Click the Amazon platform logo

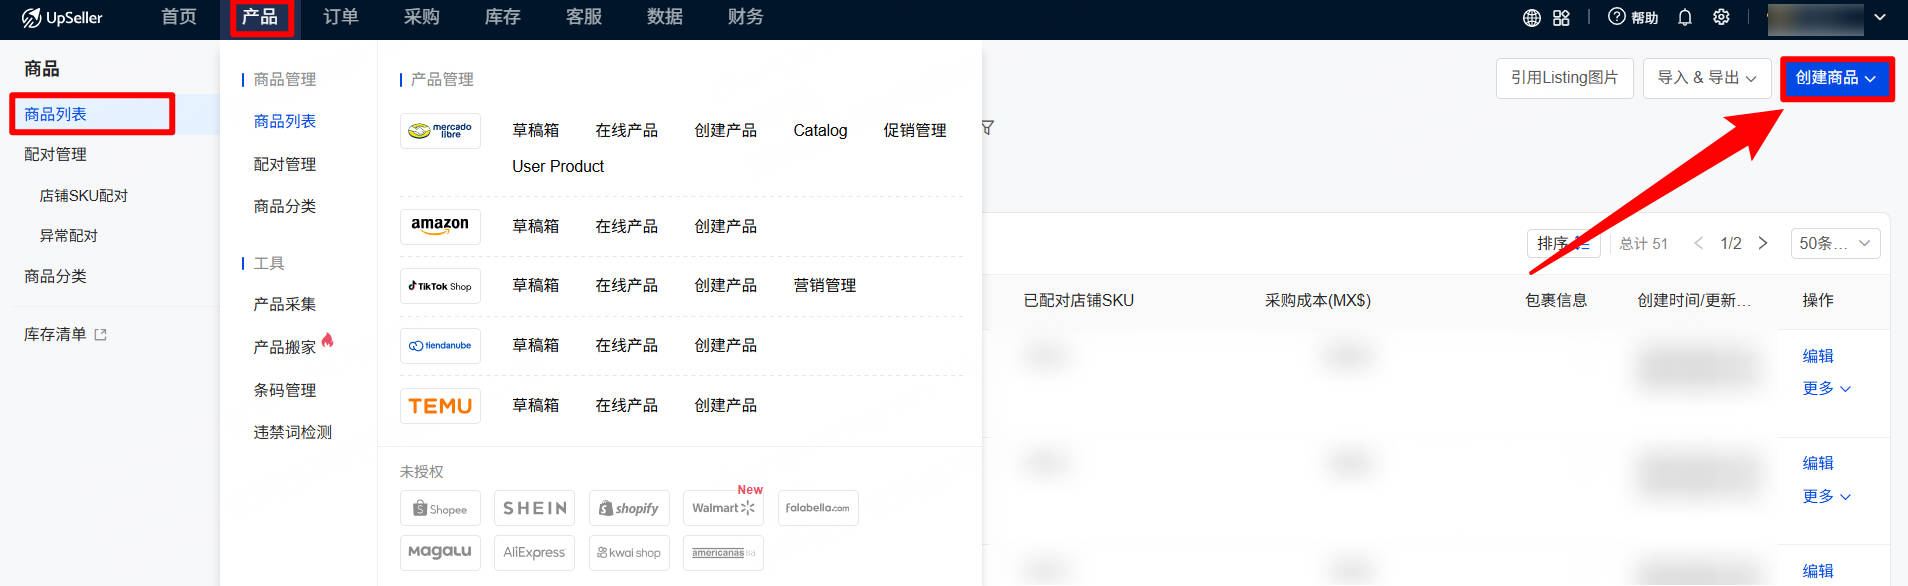[440, 226]
